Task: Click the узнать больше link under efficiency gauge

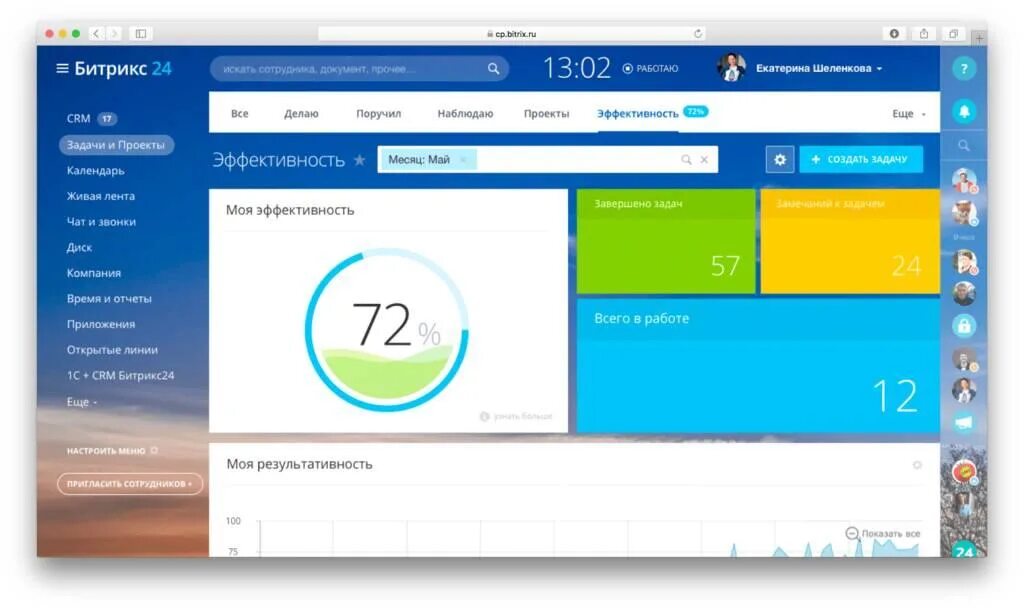Action: pos(516,416)
